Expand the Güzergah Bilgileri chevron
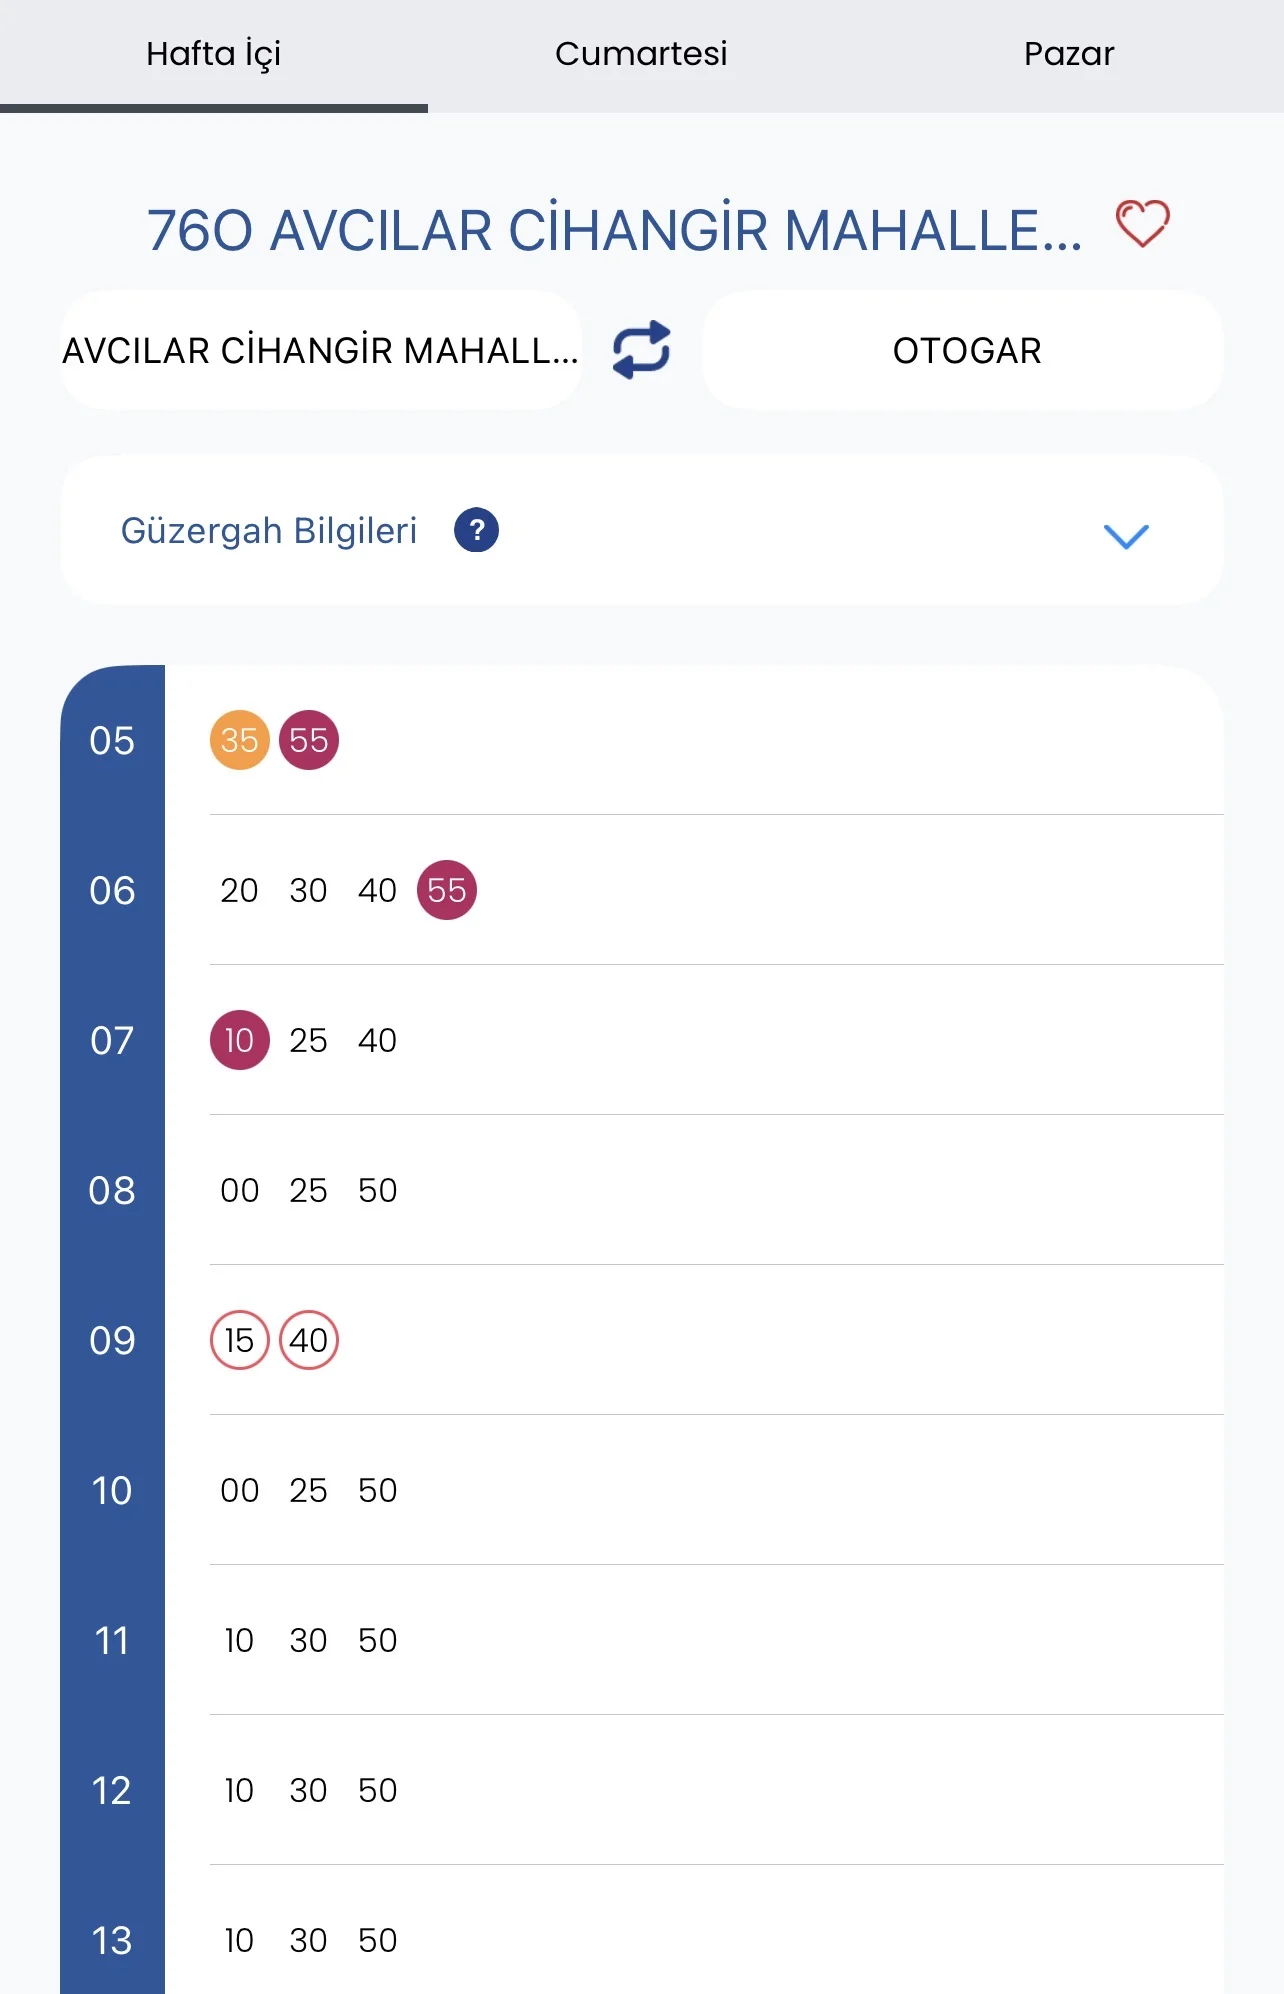1284x1994 pixels. tap(1125, 536)
